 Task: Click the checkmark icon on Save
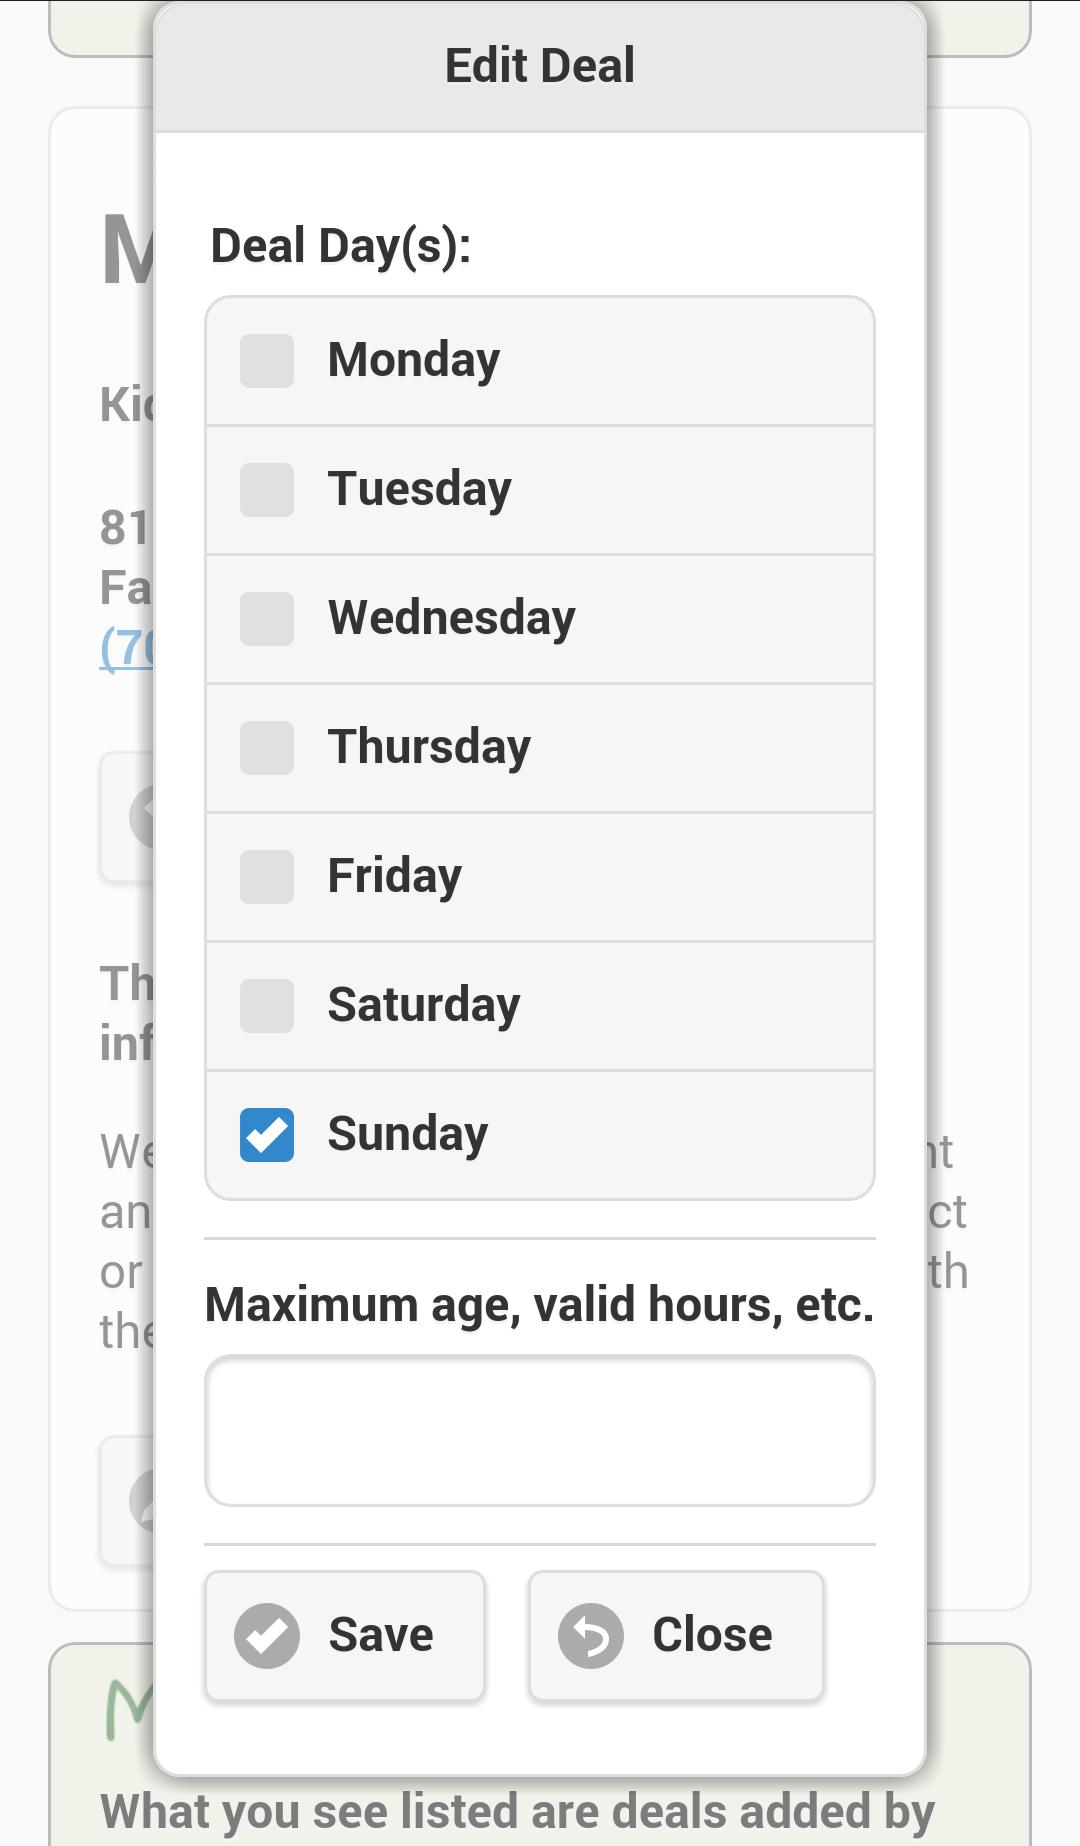[267, 1636]
